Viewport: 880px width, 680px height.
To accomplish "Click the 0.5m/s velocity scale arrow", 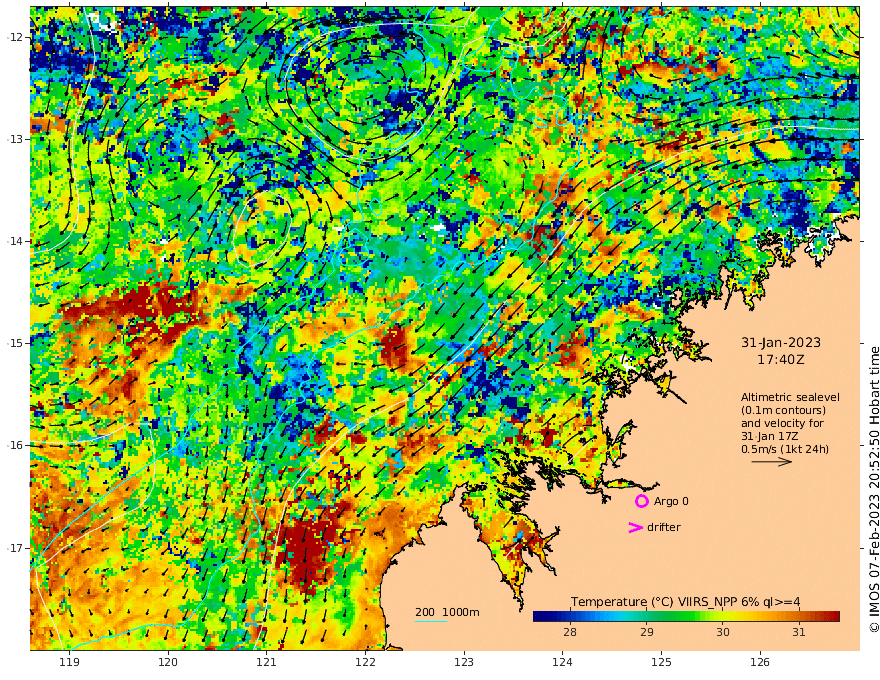I will (x=772, y=462).
